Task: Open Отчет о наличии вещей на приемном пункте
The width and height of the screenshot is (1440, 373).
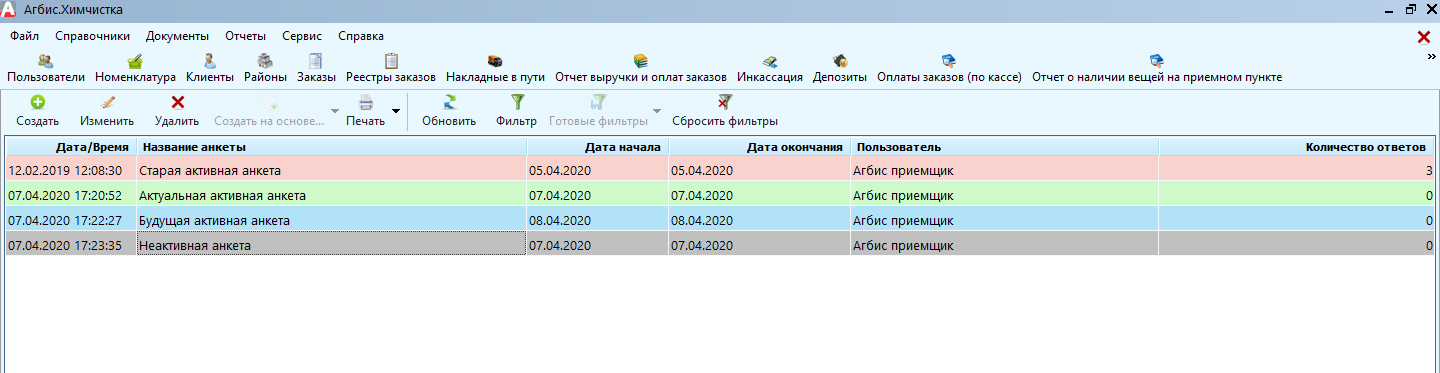Action: (x=1157, y=68)
